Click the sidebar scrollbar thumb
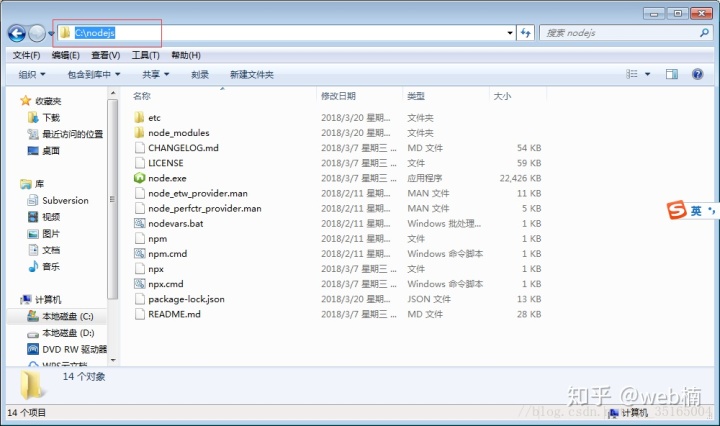 pos(113,199)
